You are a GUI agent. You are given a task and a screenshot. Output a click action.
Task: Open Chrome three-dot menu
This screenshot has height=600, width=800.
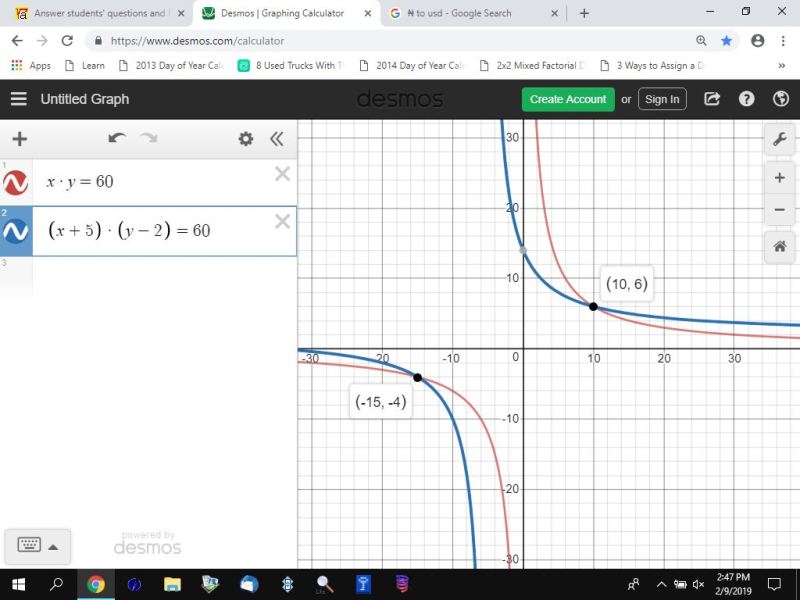coord(783,41)
